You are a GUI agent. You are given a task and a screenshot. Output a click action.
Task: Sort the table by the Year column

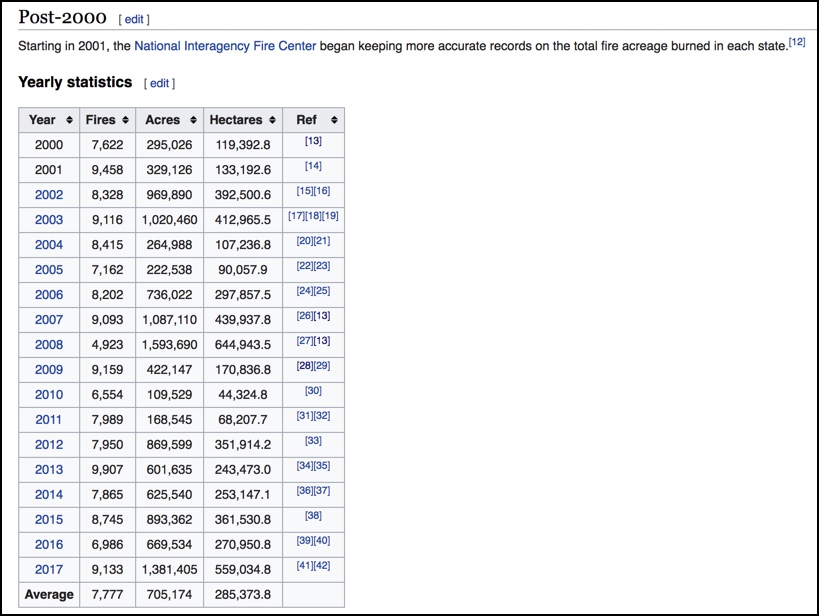click(46, 119)
